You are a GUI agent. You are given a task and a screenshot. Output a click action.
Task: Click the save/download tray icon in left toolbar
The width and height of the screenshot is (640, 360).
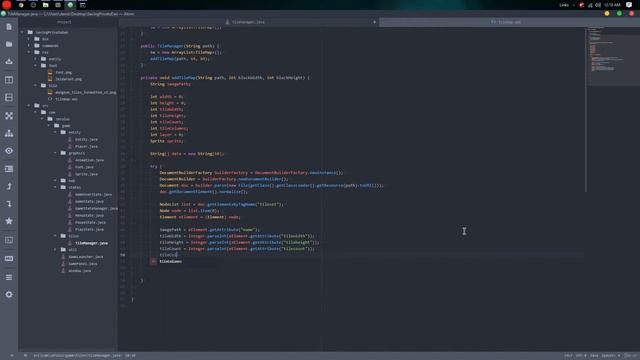pos(9,62)
